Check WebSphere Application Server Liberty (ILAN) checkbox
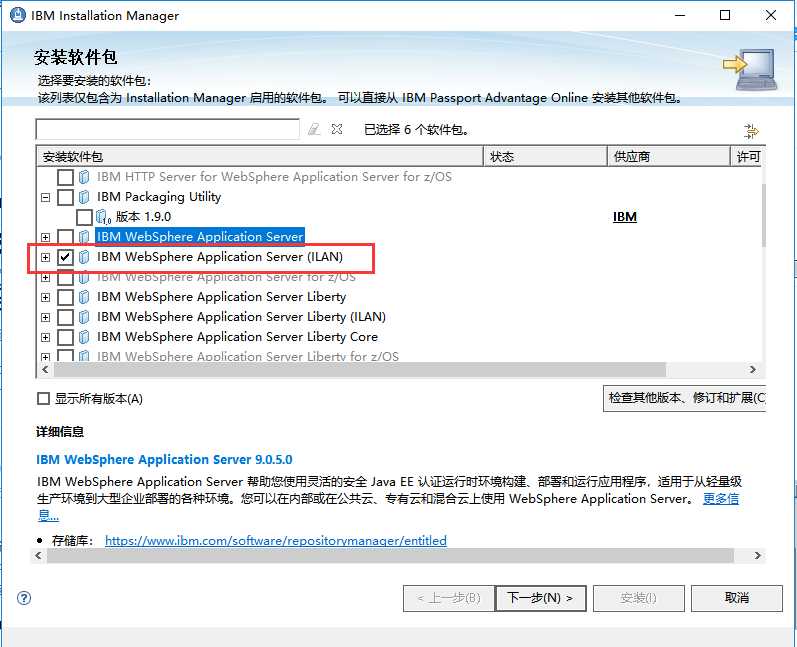The height and width of the screenshot is (647, 797). [x=65, y=317]
